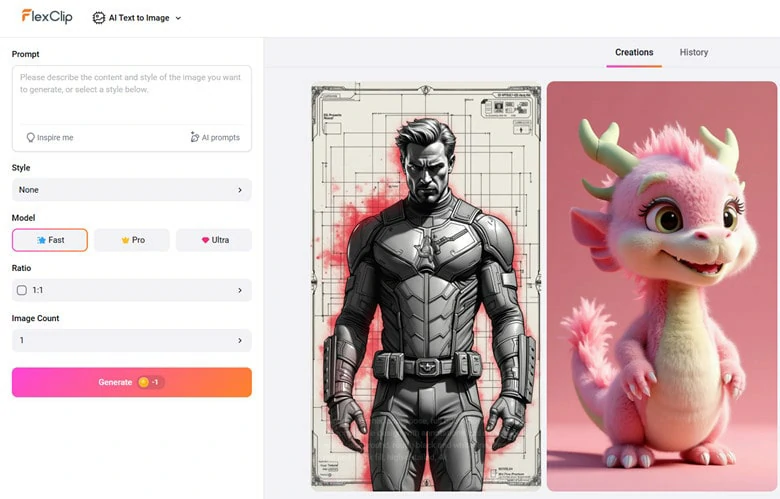Click the square ratio icon beside 1:1
The width and height of the screenshot is (780, 499).
[21, 290]
